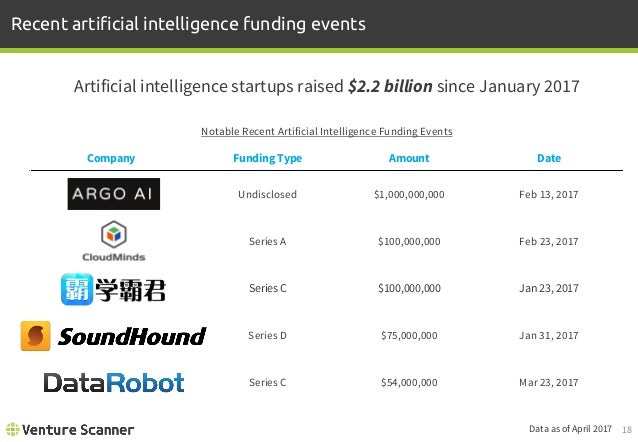The image size is (638, 442).
Task: Click the blue Xueba Jun logo
Action: tap(76, 289)
